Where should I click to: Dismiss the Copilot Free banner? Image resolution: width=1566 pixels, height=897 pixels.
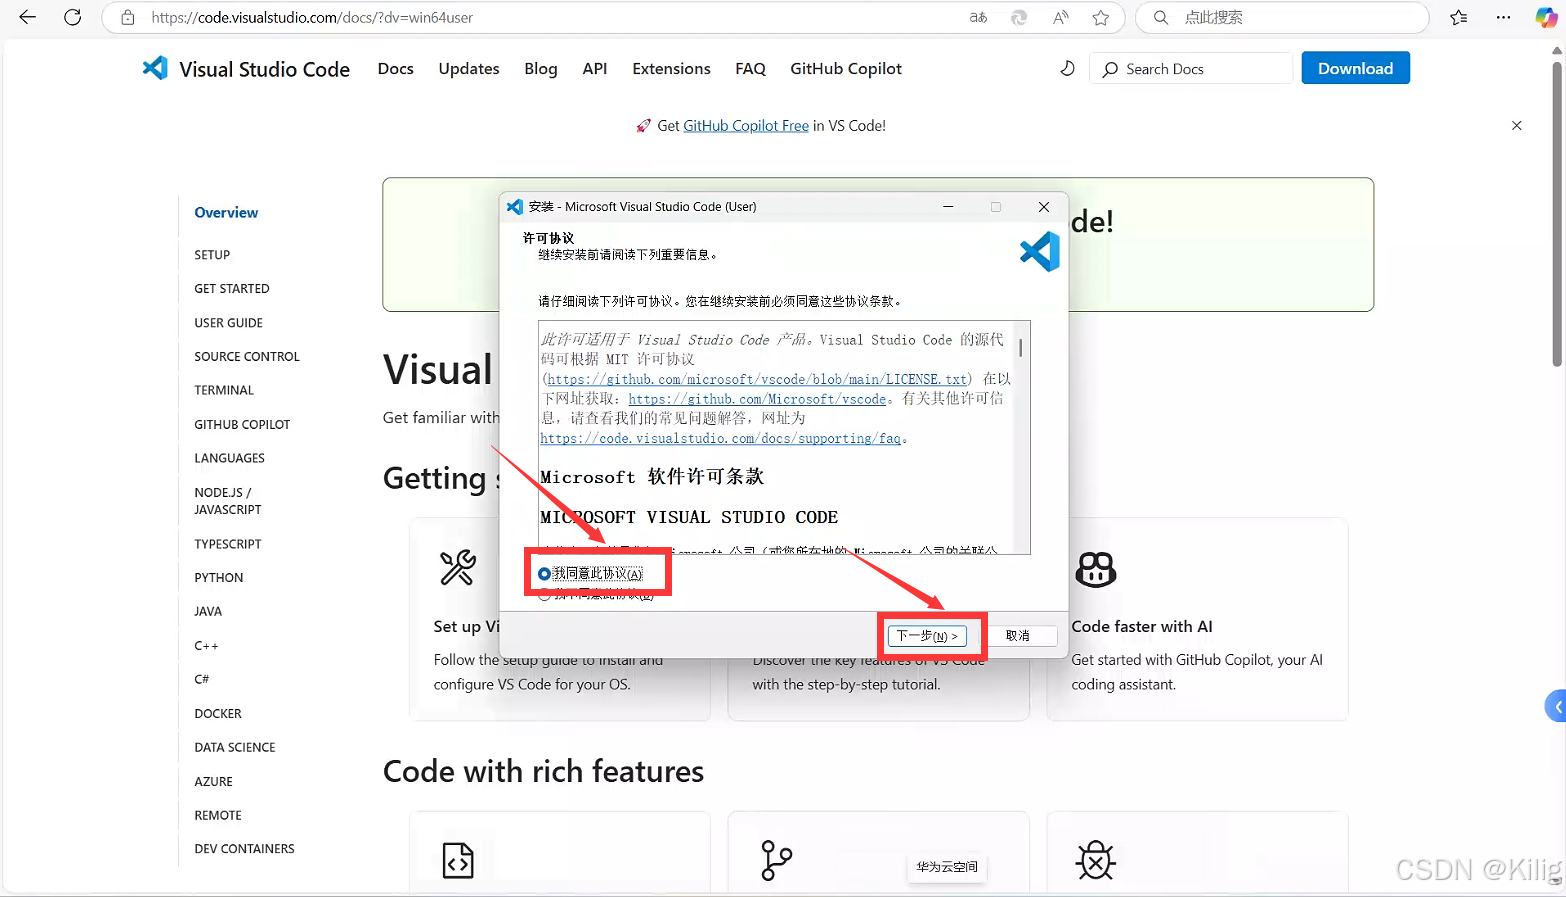(1517, 125)
